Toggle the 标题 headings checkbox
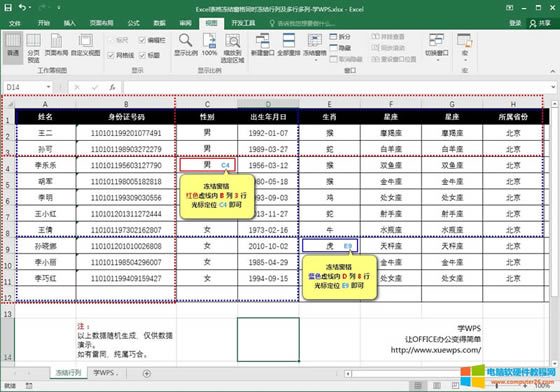 coord(142,55)
